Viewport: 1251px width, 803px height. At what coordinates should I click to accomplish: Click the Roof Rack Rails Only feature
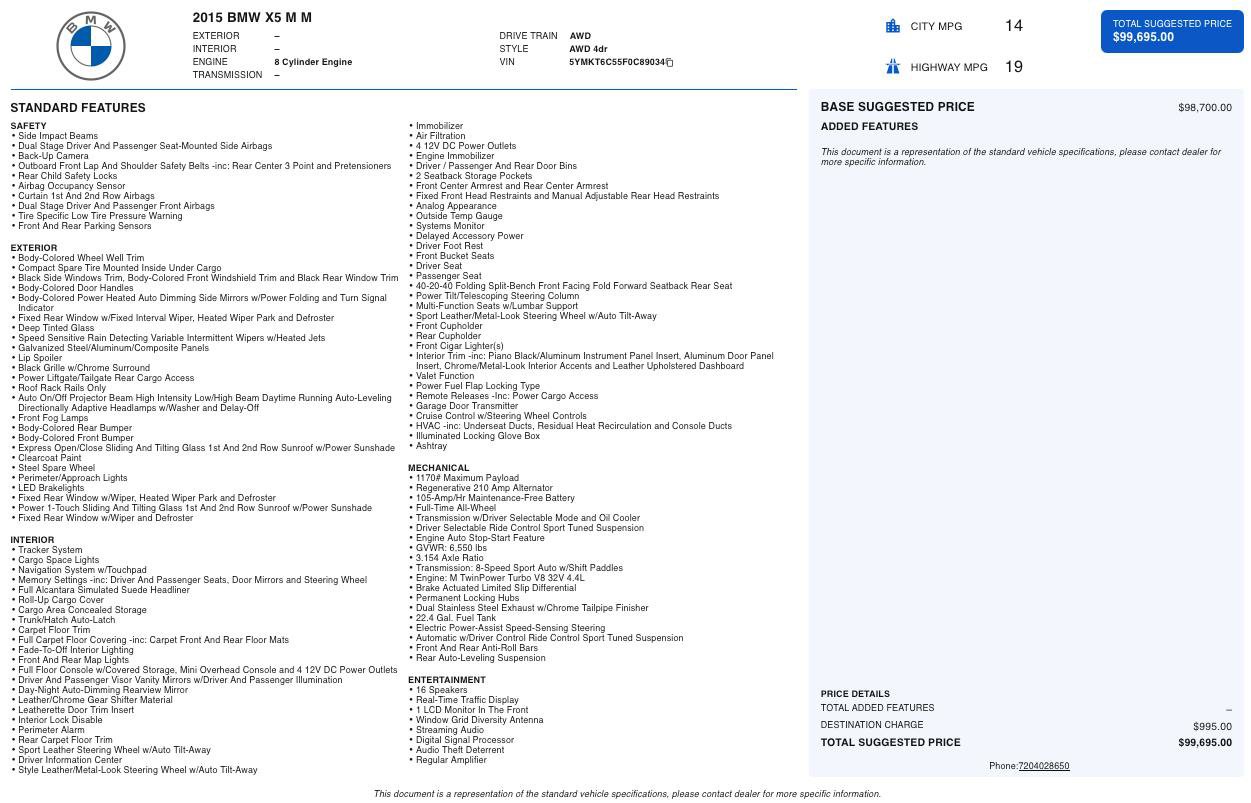[x=62, y=388]
